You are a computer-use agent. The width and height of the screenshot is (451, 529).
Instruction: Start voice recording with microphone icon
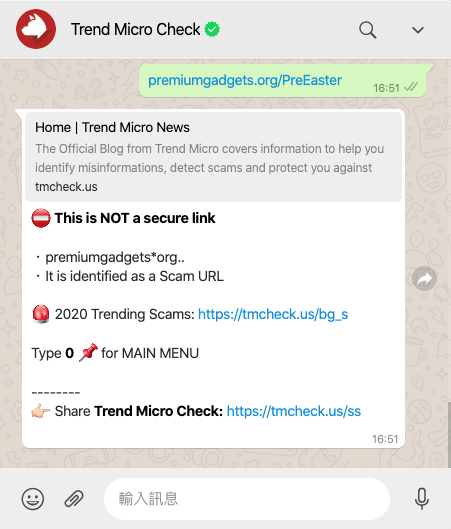click(x=422, y=499)
